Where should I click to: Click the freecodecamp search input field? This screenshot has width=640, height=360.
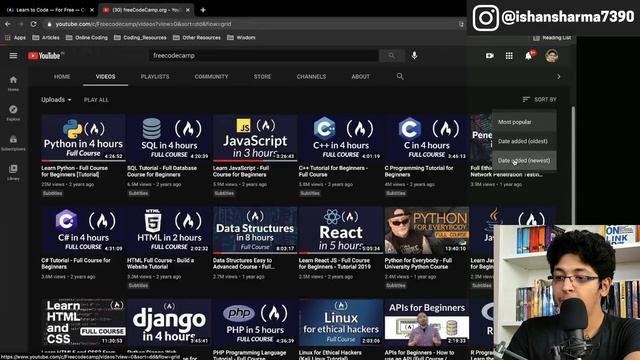264,56
